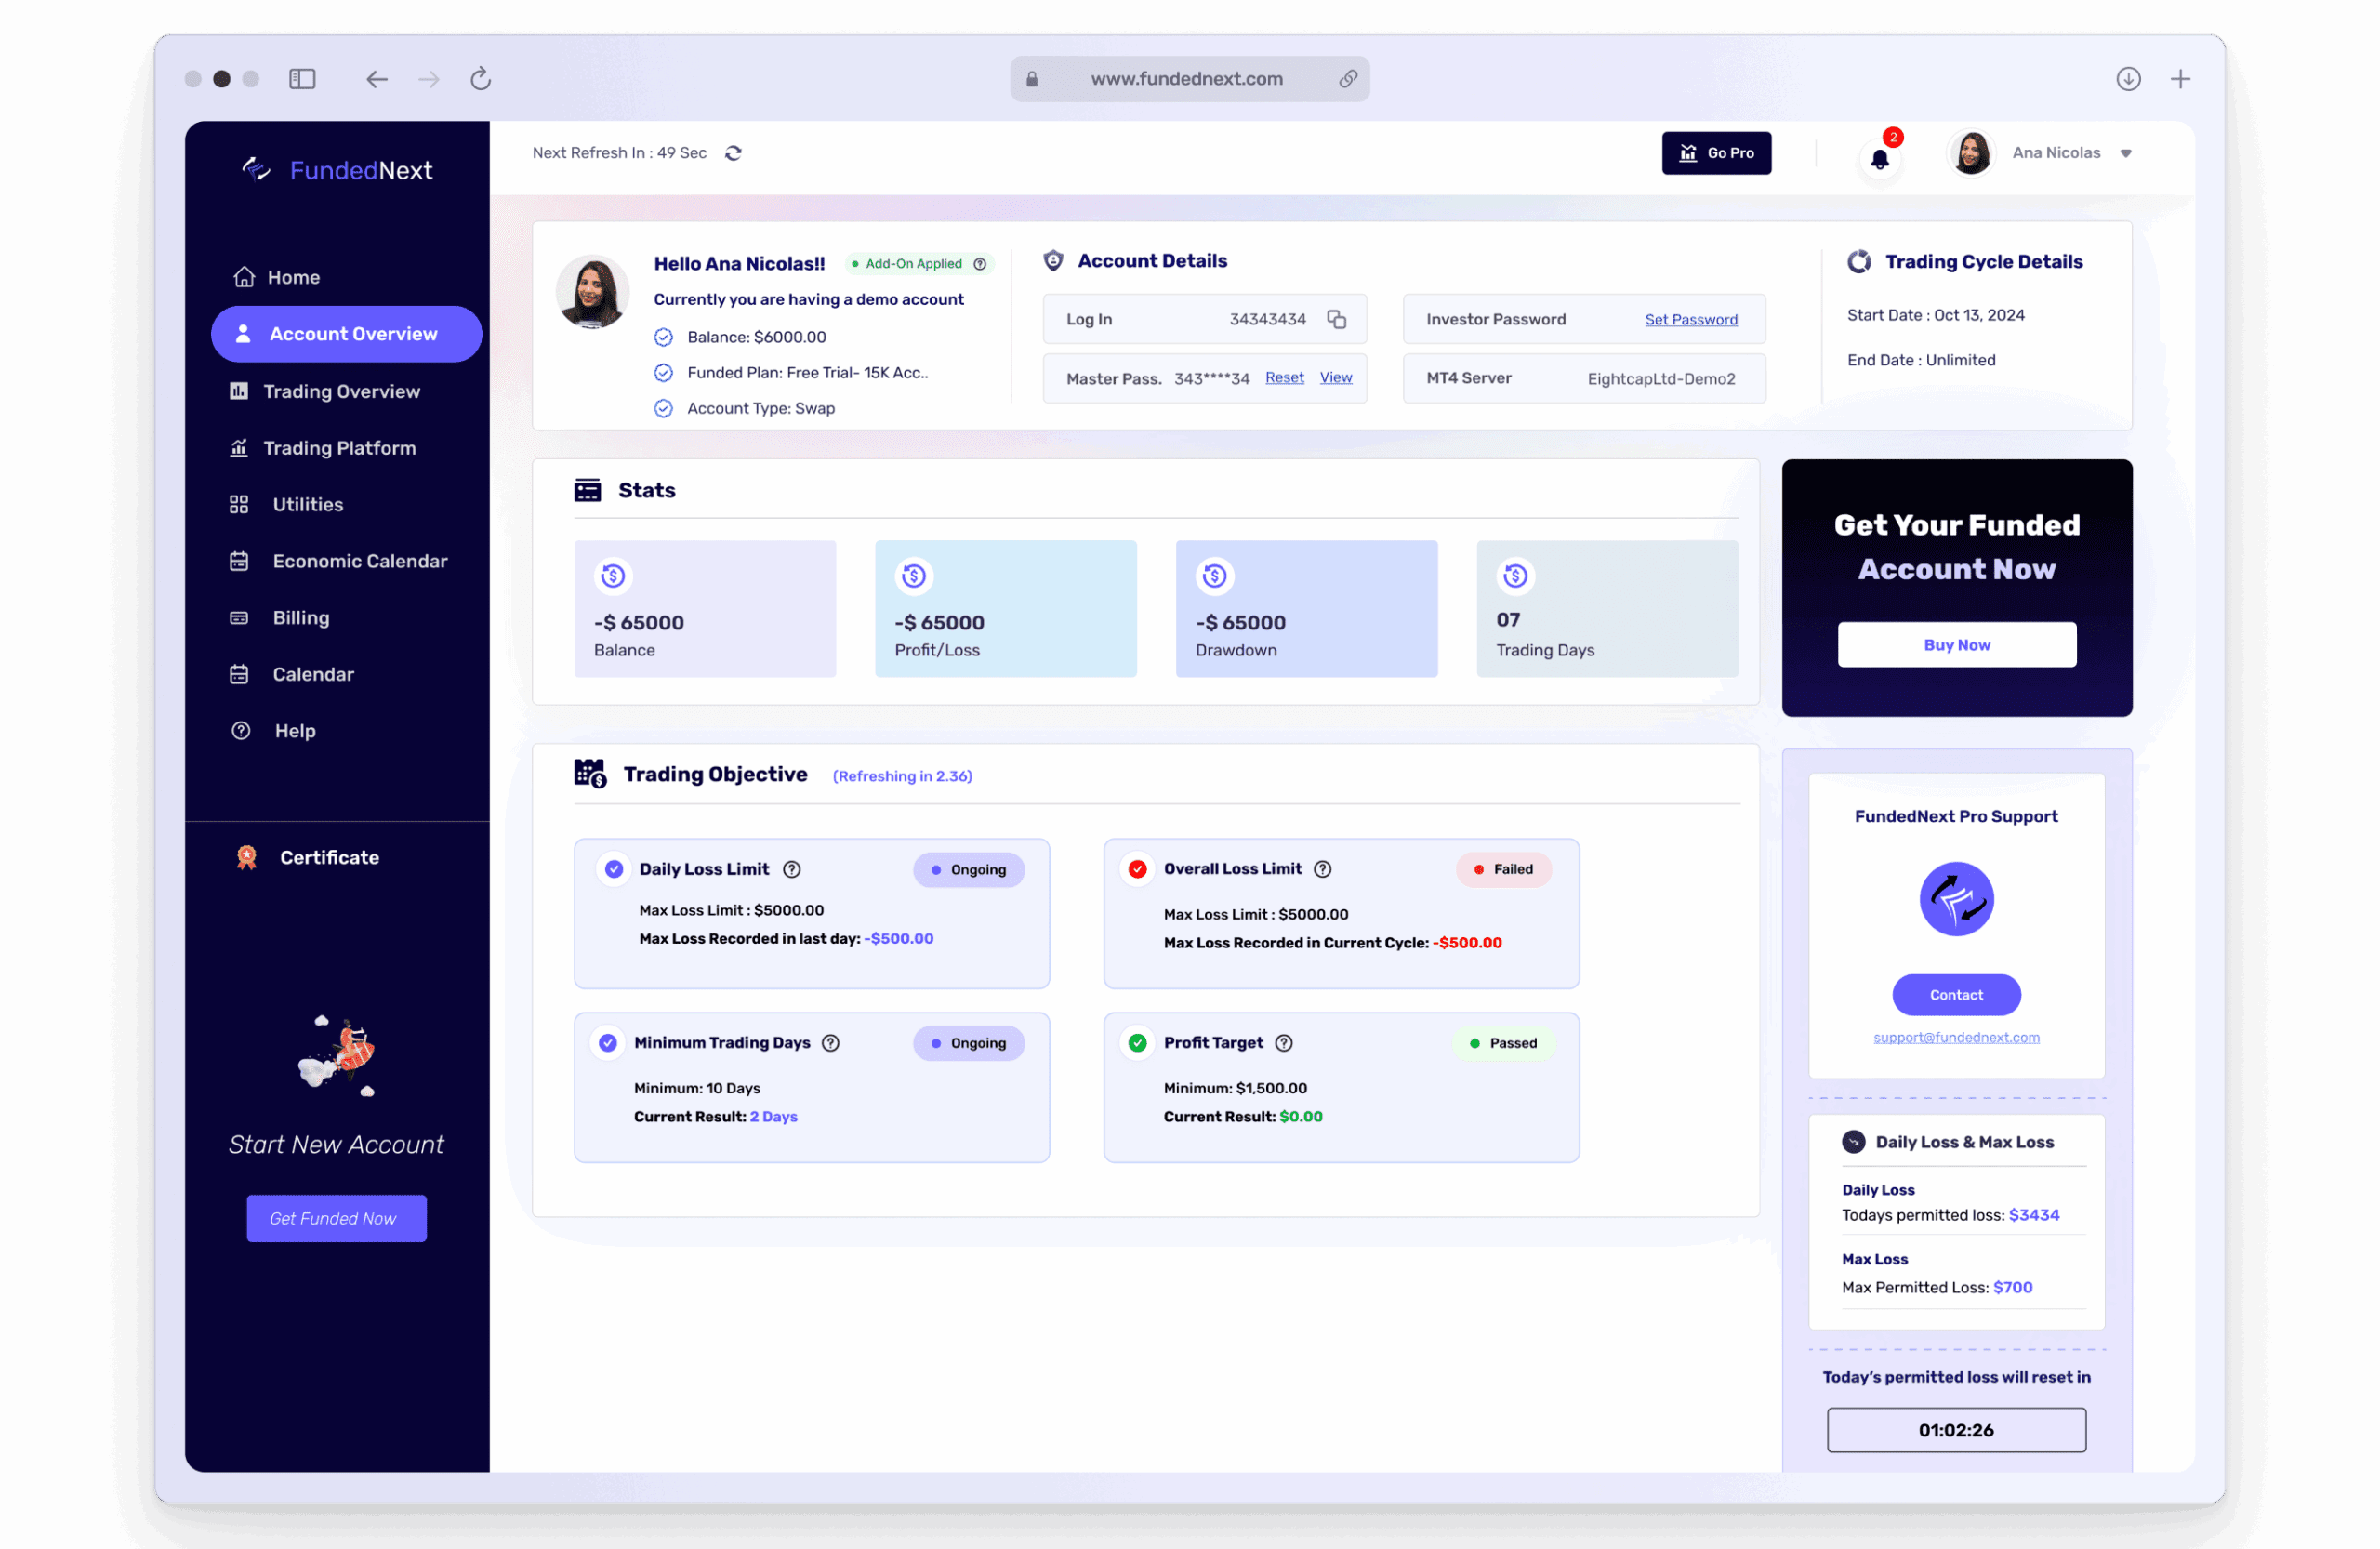
Task: Click the Utilities grid icon in sidebar
Action: (x=240, y=504)
